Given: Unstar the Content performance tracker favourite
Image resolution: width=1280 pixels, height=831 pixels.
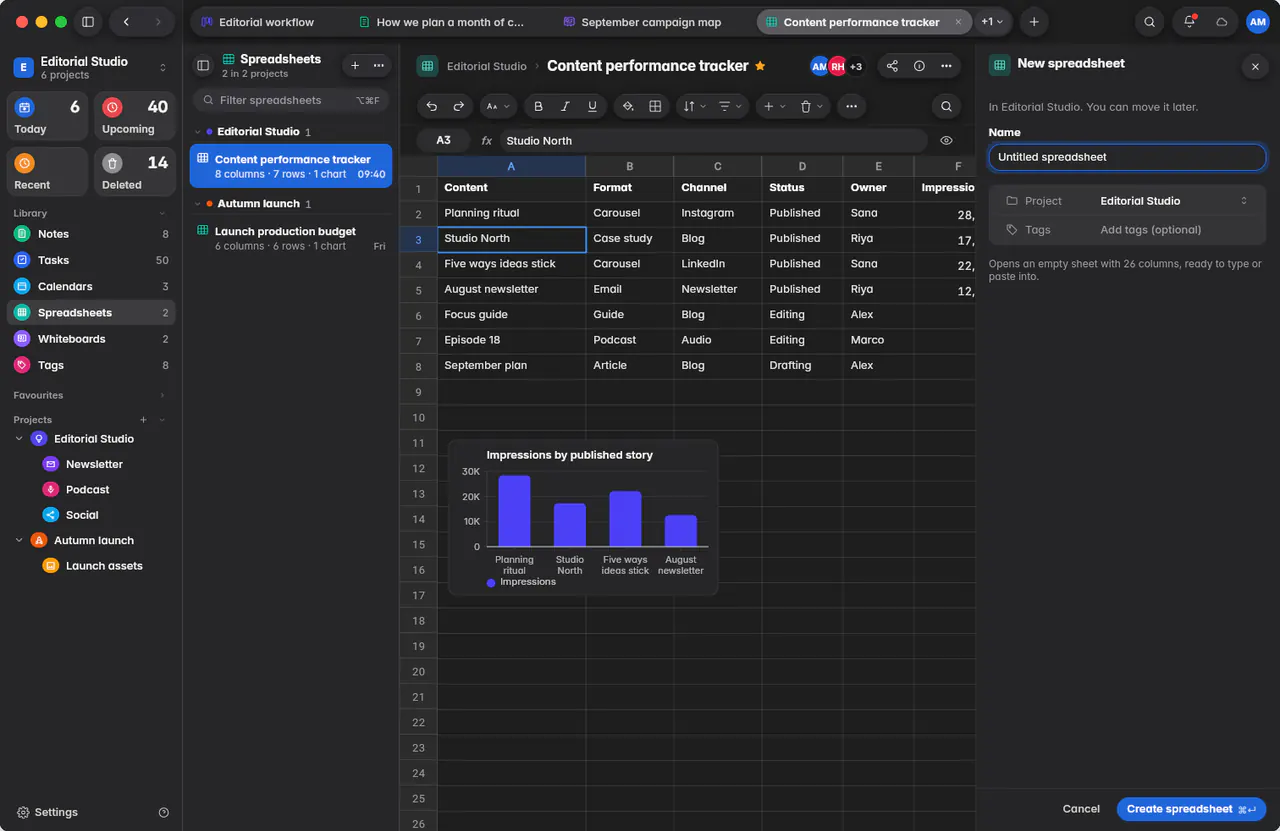Looking at the screenshot, I should 760,66.
